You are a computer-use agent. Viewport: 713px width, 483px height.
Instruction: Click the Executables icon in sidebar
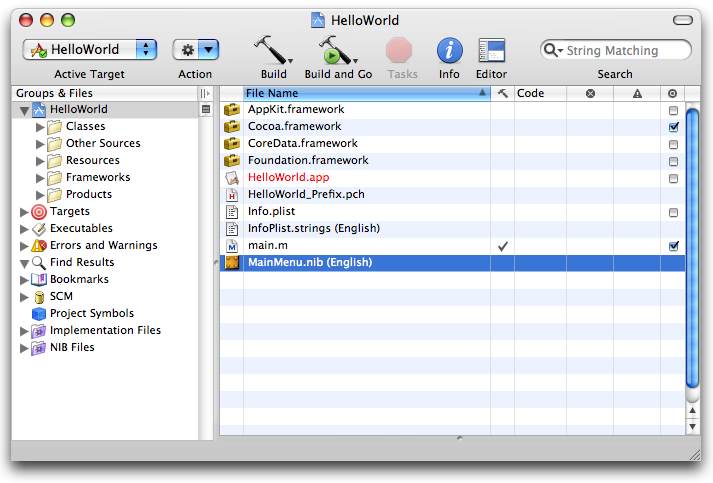(x=39, y=228)
